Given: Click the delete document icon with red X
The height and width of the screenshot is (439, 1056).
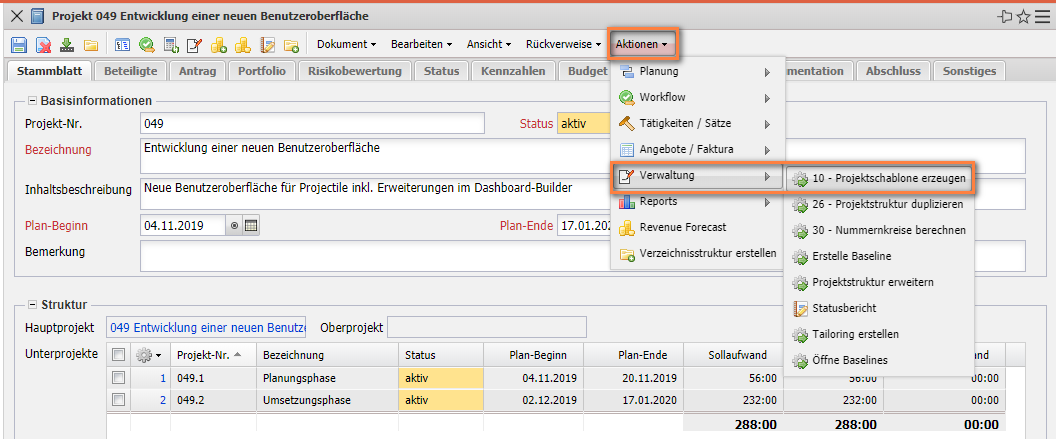Looking at the screenshot, I should tap(43, 45).
